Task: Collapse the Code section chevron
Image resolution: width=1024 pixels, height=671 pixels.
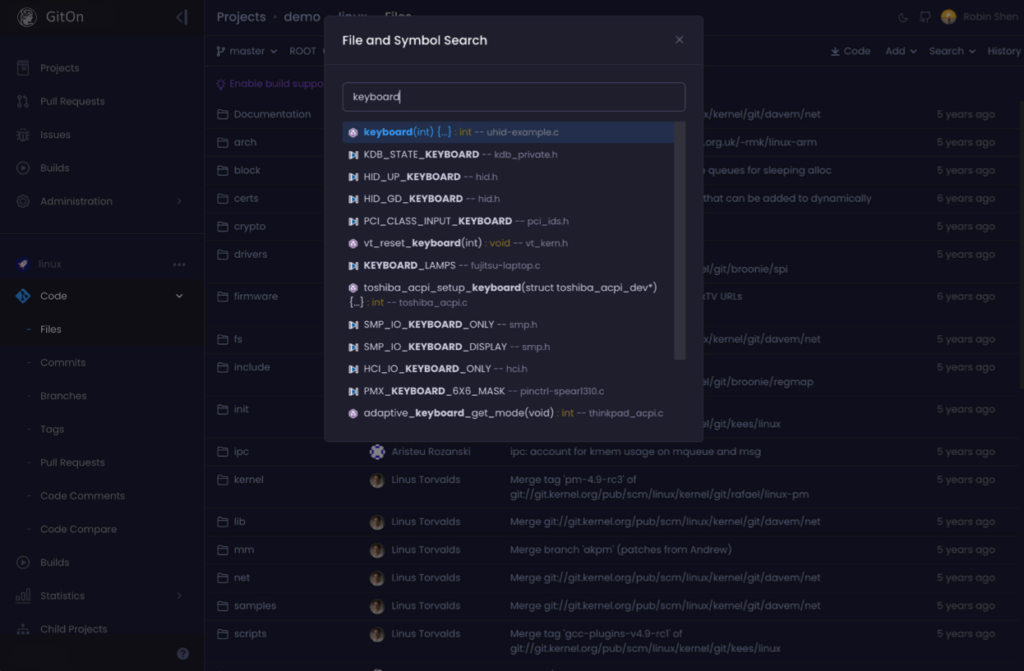Action: point(179,296)
